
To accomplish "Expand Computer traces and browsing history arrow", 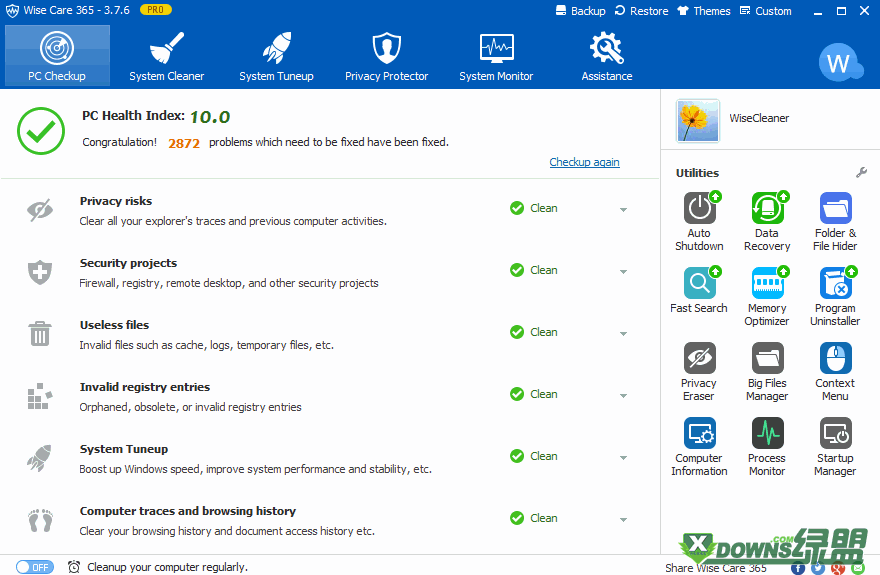I will 623,519.
